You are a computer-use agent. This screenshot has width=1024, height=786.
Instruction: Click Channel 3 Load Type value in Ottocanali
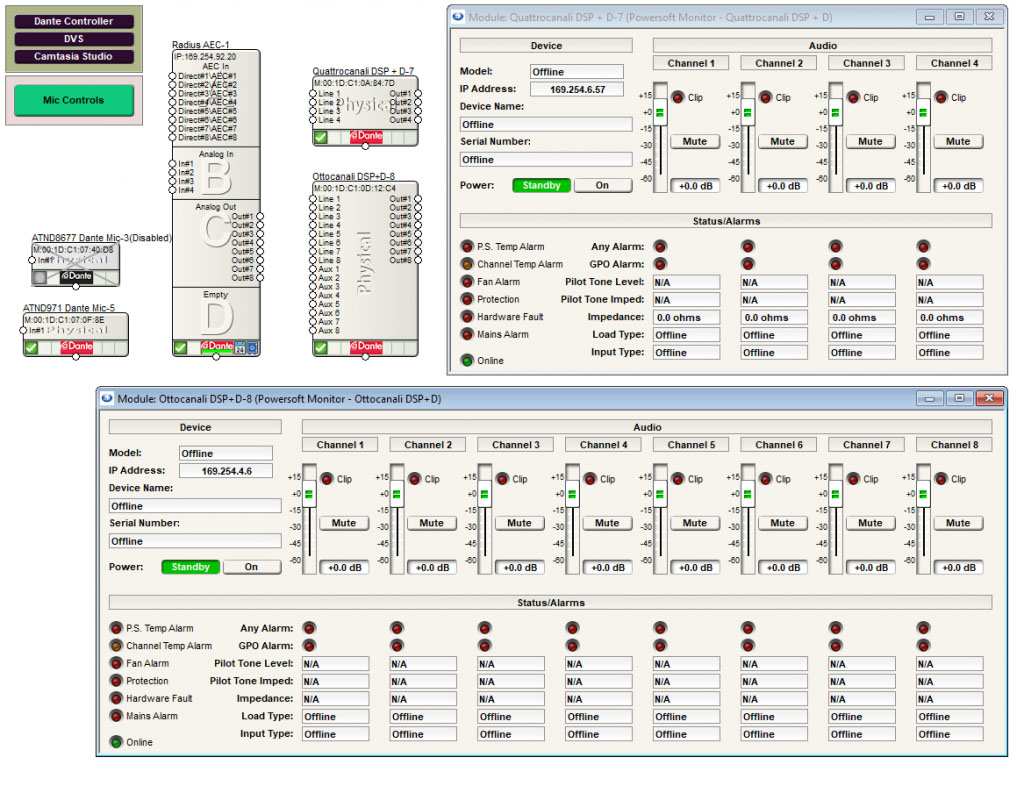pos(511,717)
